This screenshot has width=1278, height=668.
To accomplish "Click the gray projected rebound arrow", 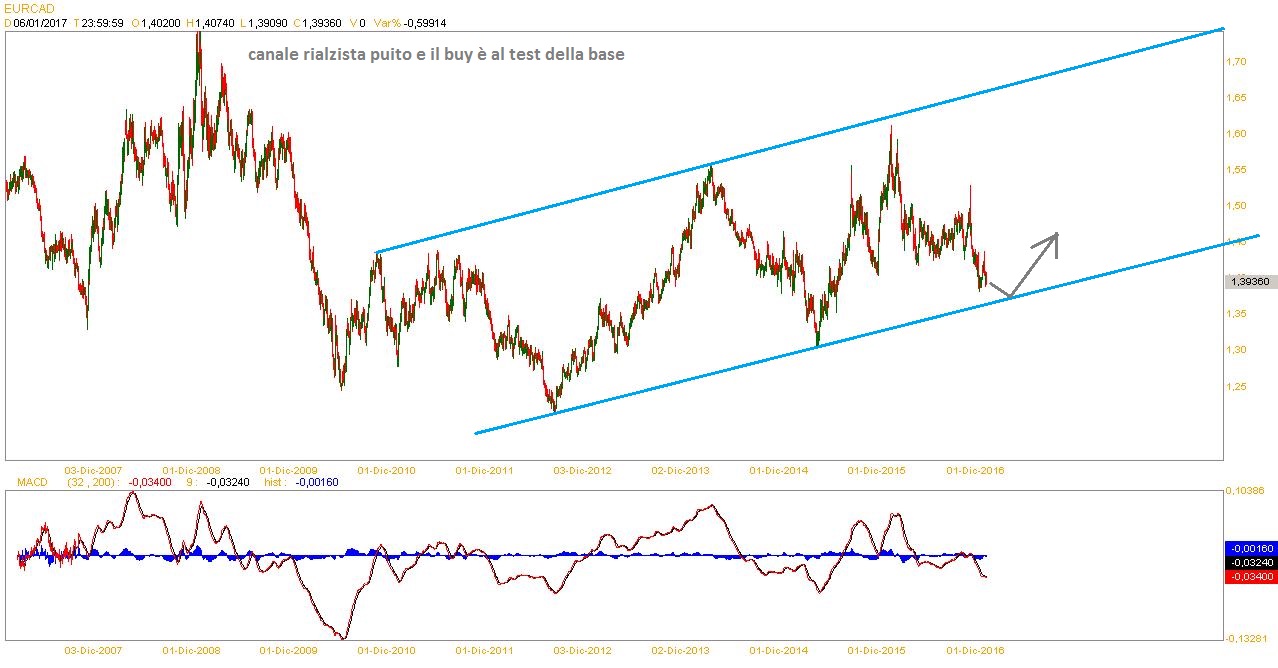I will [x=1035, y=262].
